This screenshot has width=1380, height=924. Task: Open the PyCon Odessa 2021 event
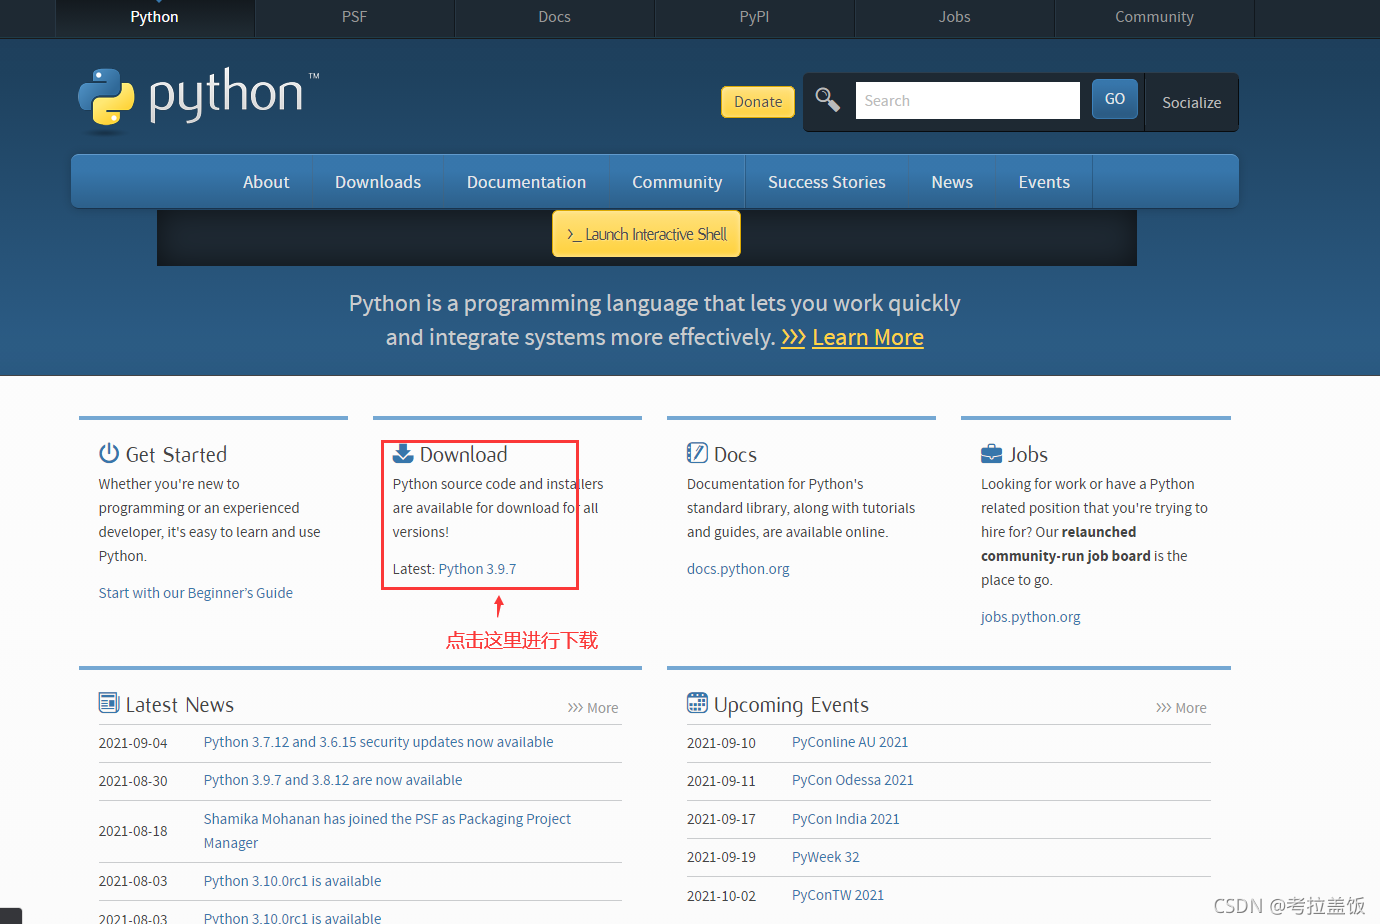pos(853,780)
